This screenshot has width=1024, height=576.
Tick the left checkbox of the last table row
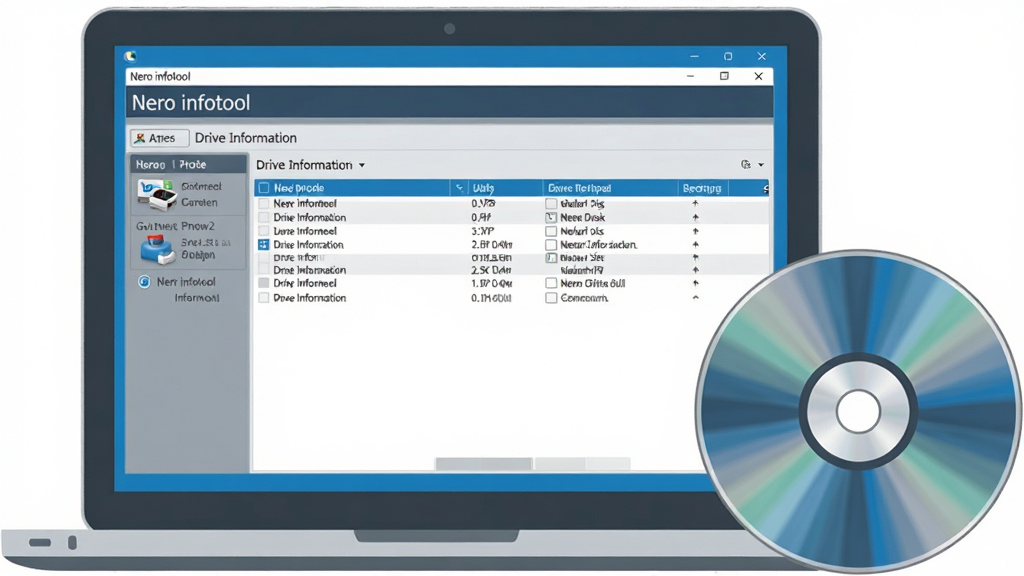[264, 298]
